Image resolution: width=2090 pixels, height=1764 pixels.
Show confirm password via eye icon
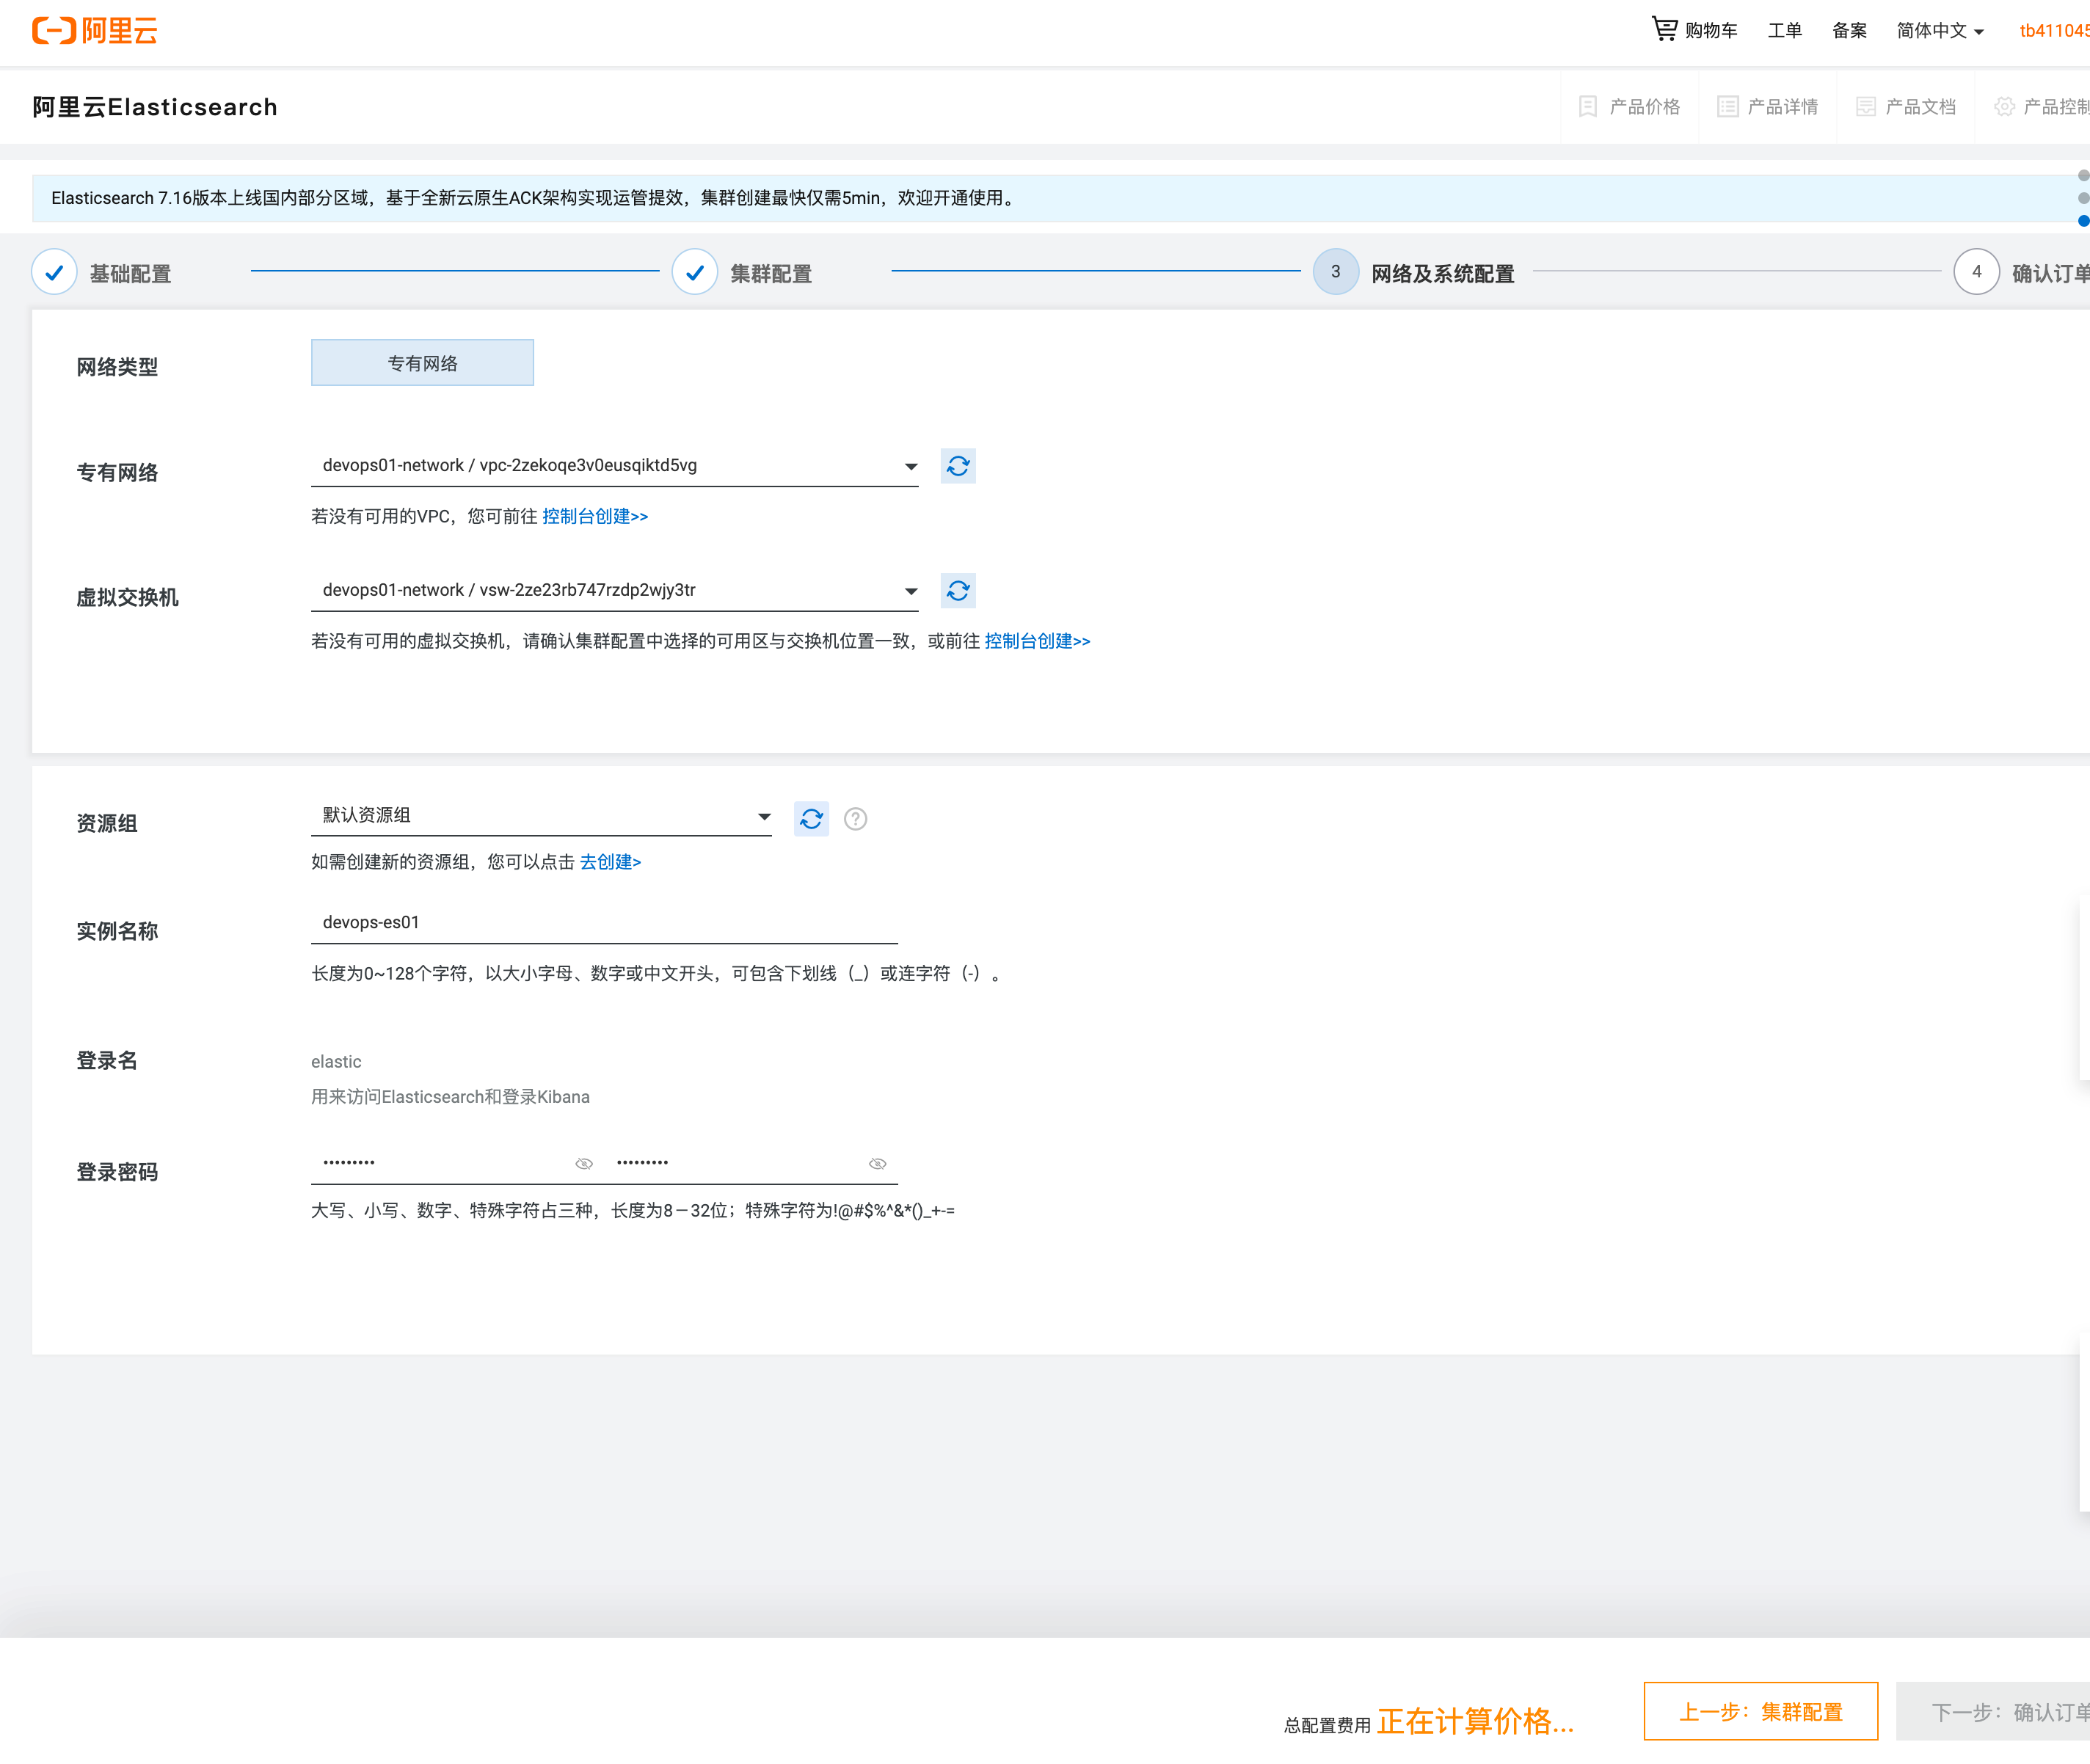(x=877, y=1164)
